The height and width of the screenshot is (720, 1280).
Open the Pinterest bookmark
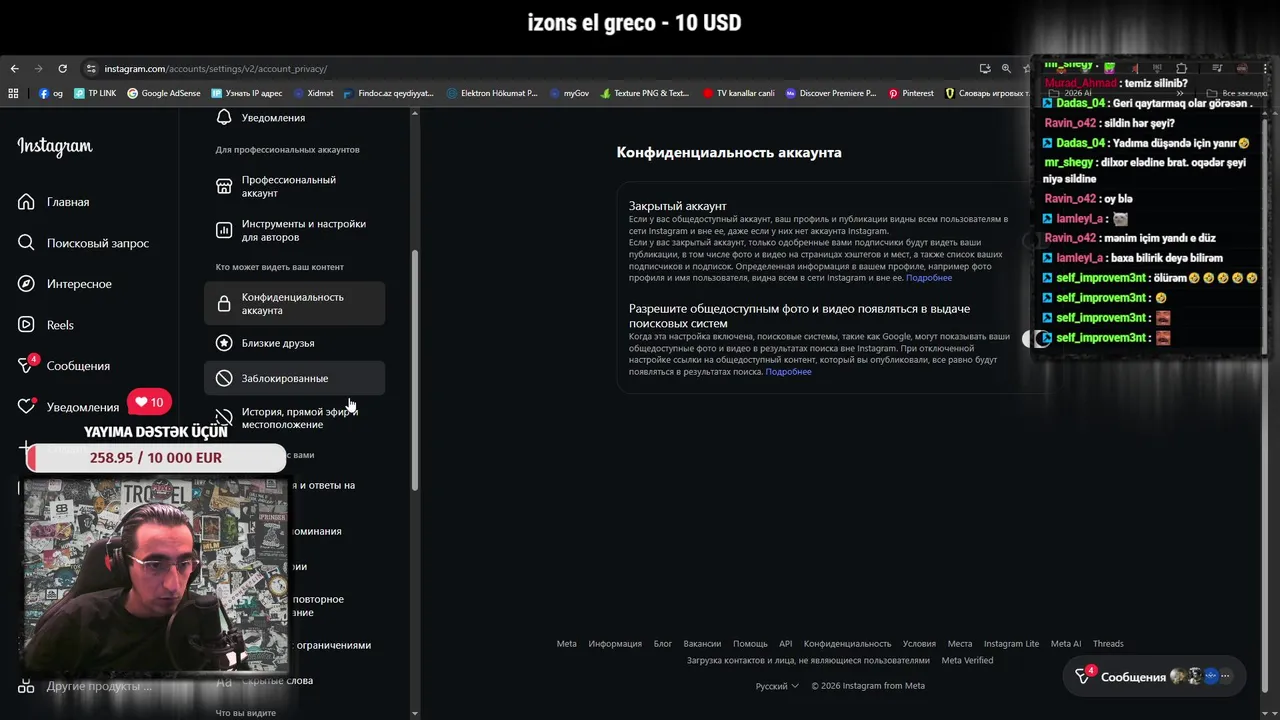click(911, 93)
